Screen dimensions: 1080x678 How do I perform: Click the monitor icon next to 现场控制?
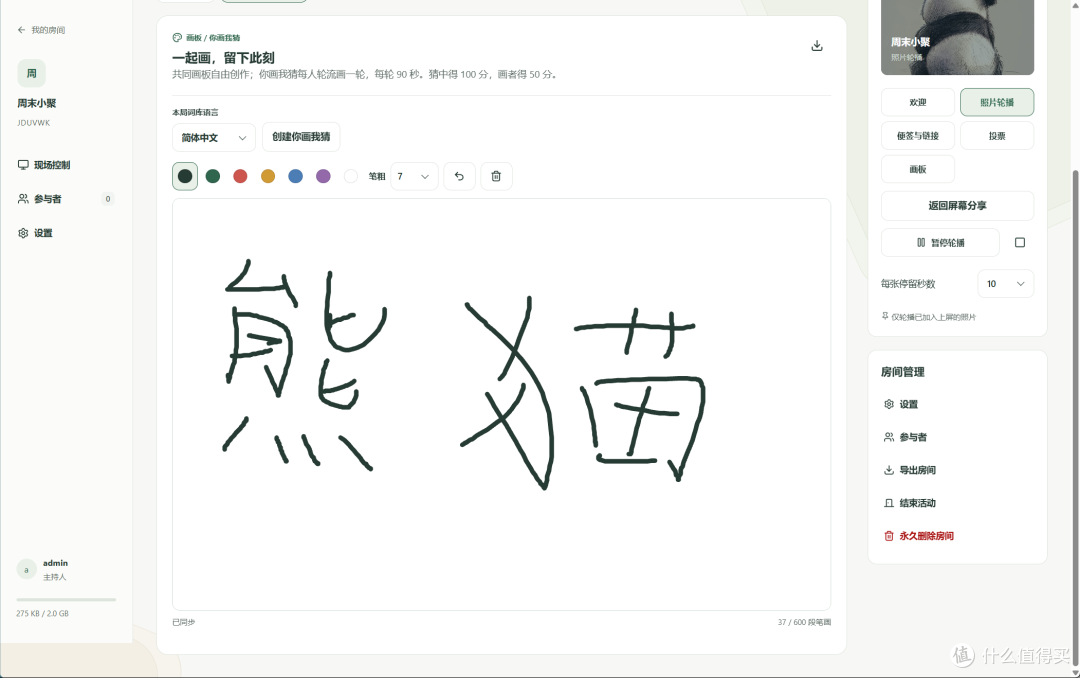coord(23,165)
